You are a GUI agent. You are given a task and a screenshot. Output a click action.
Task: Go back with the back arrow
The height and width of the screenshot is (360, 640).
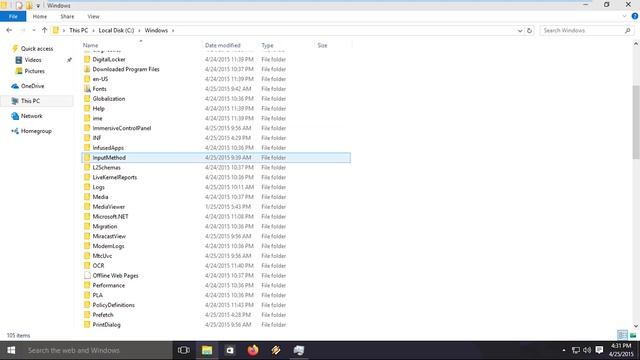pyautogui.click(x=9, y=30)
